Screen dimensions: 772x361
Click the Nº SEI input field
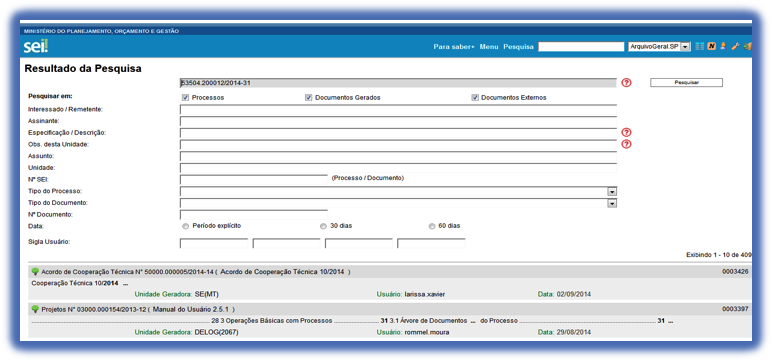(254, 179)
